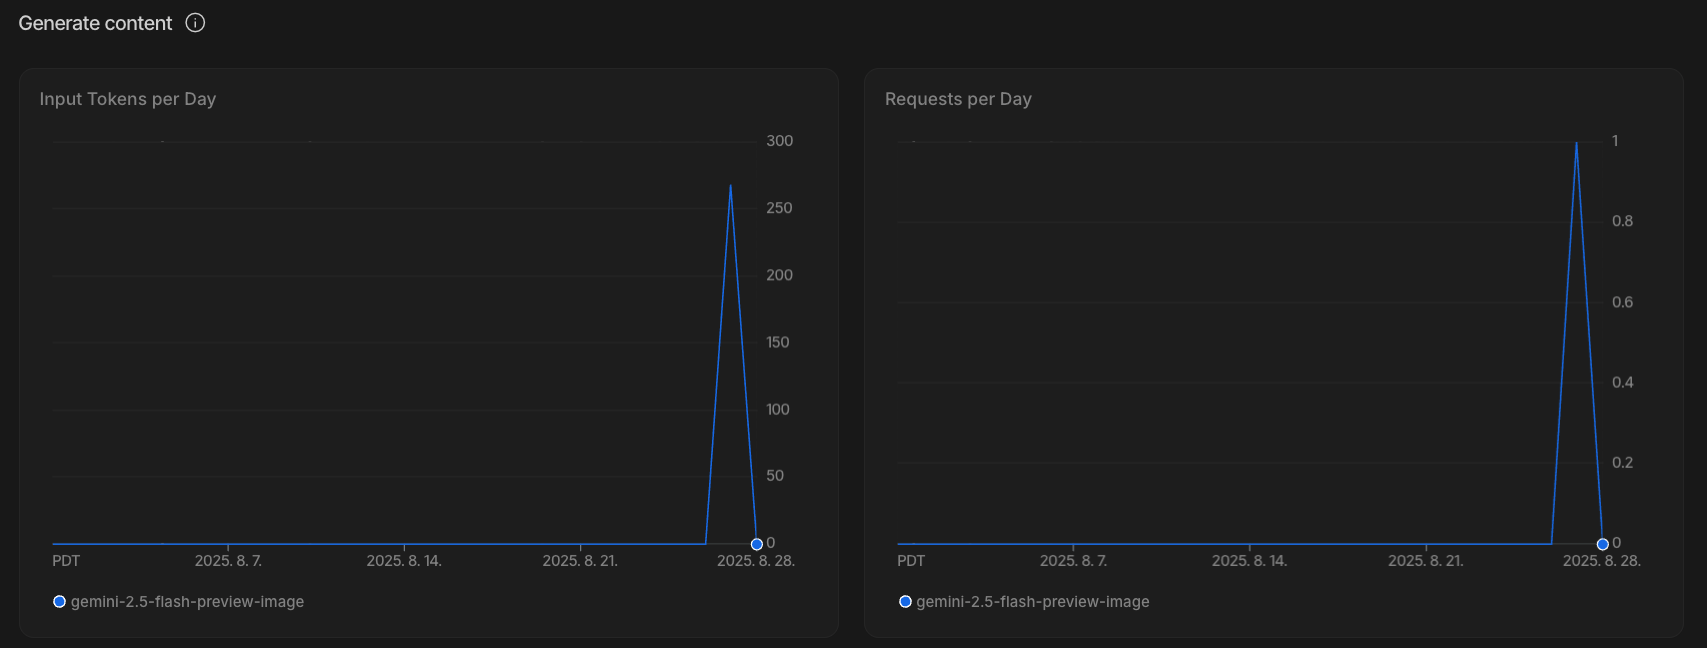The image size is (1707, 648).
Task: Click the info icon beside Generate content
Action: click(196, 23)
